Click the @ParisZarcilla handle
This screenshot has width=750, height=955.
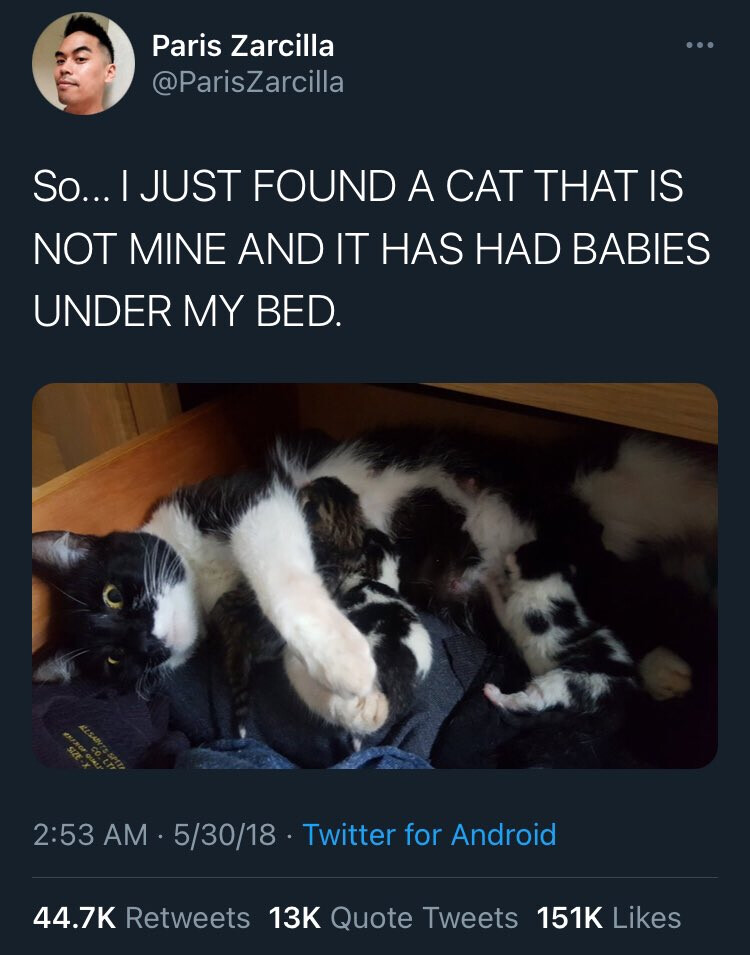pyautogui.click(x=247, y=82)
